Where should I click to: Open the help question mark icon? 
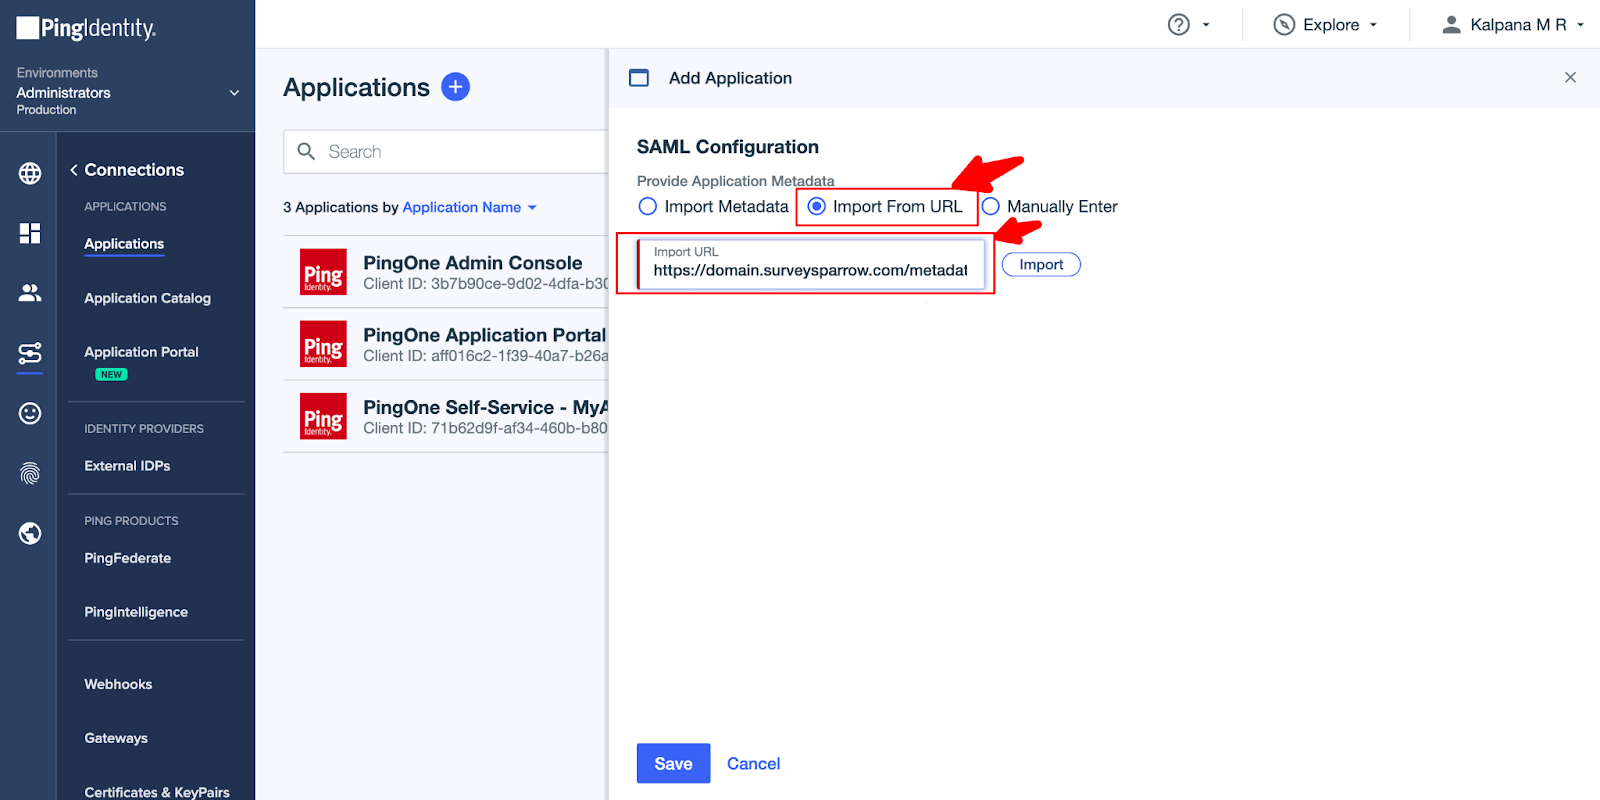[1179, 25]
